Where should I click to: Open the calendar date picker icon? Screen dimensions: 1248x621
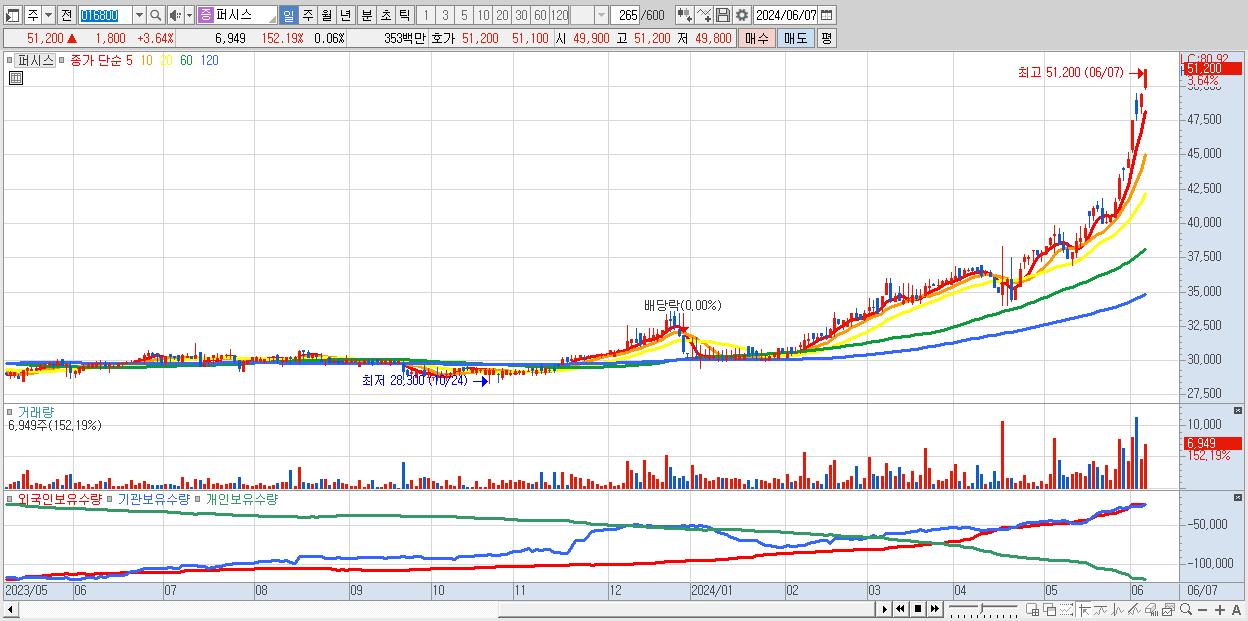827,15
